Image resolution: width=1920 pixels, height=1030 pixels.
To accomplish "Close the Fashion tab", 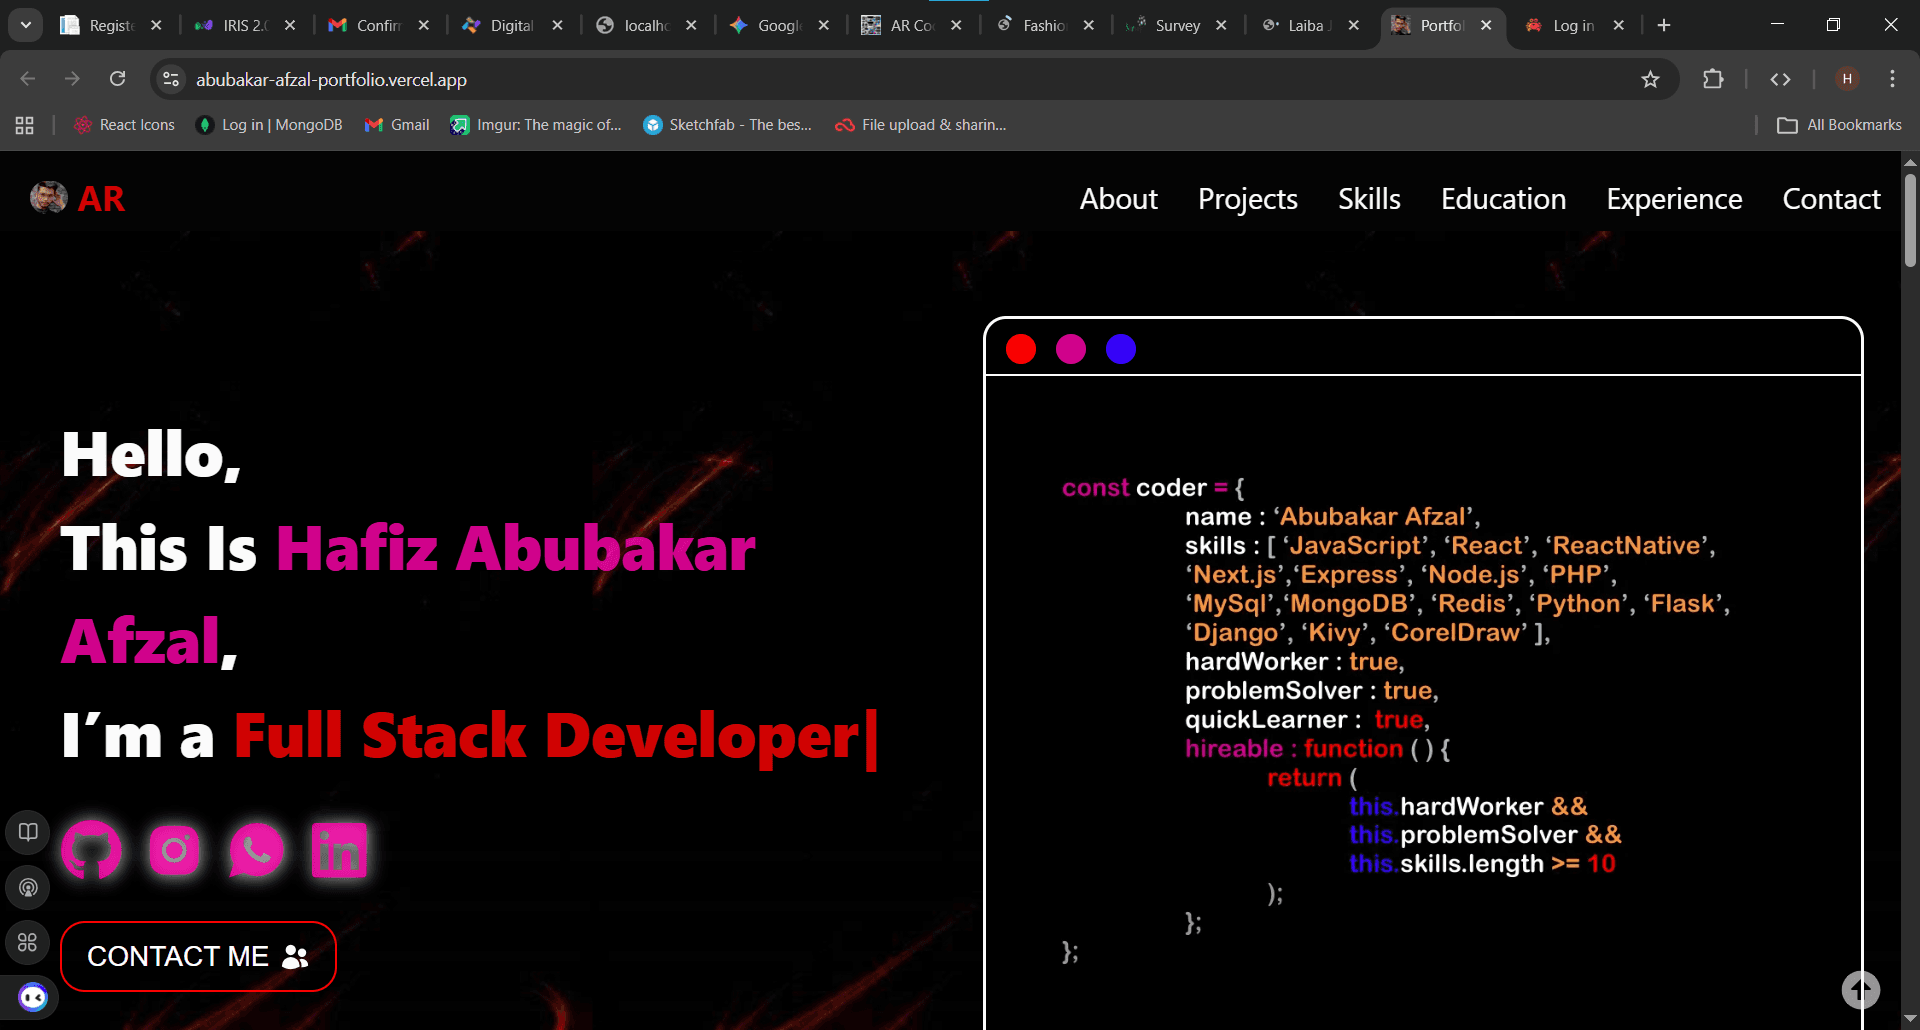I will click(1088, 25).
